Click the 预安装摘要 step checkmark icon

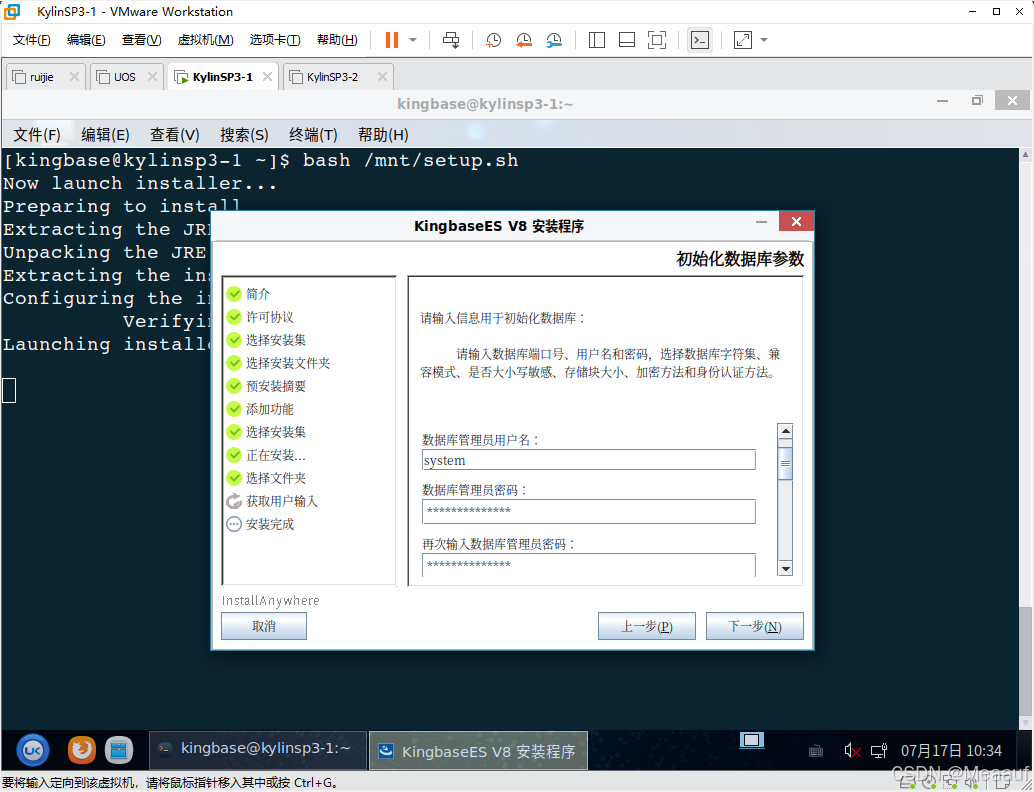(234, 386)
